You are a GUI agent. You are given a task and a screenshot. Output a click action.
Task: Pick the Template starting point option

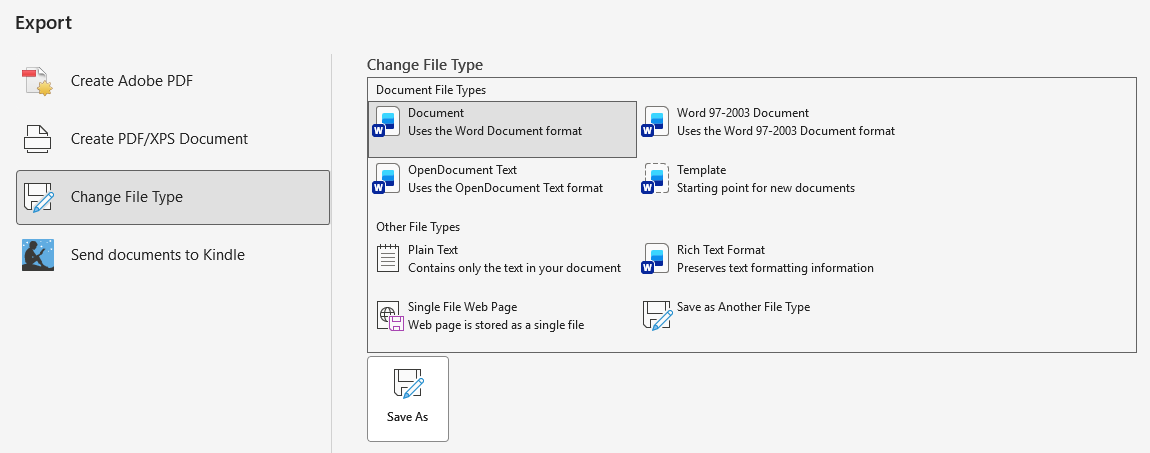[765, 188]
